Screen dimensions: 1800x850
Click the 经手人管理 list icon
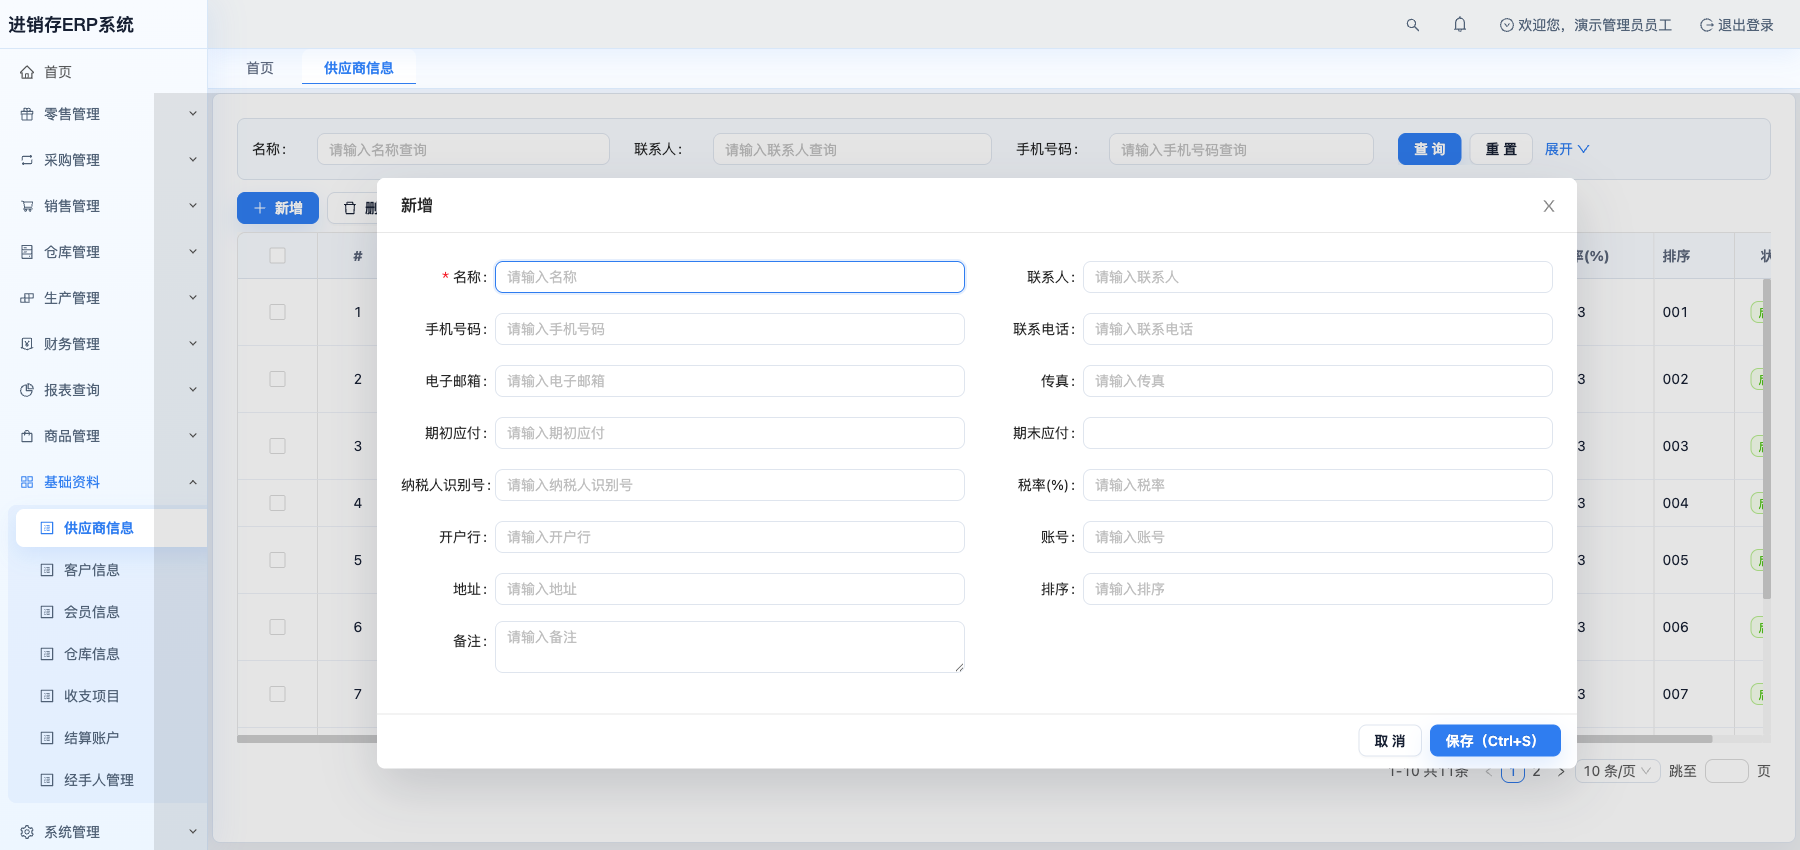tap(47, 780)
